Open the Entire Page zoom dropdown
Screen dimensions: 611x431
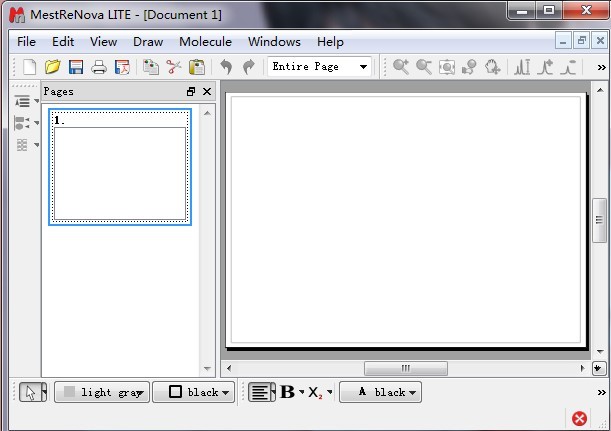[x=320, y=67]
